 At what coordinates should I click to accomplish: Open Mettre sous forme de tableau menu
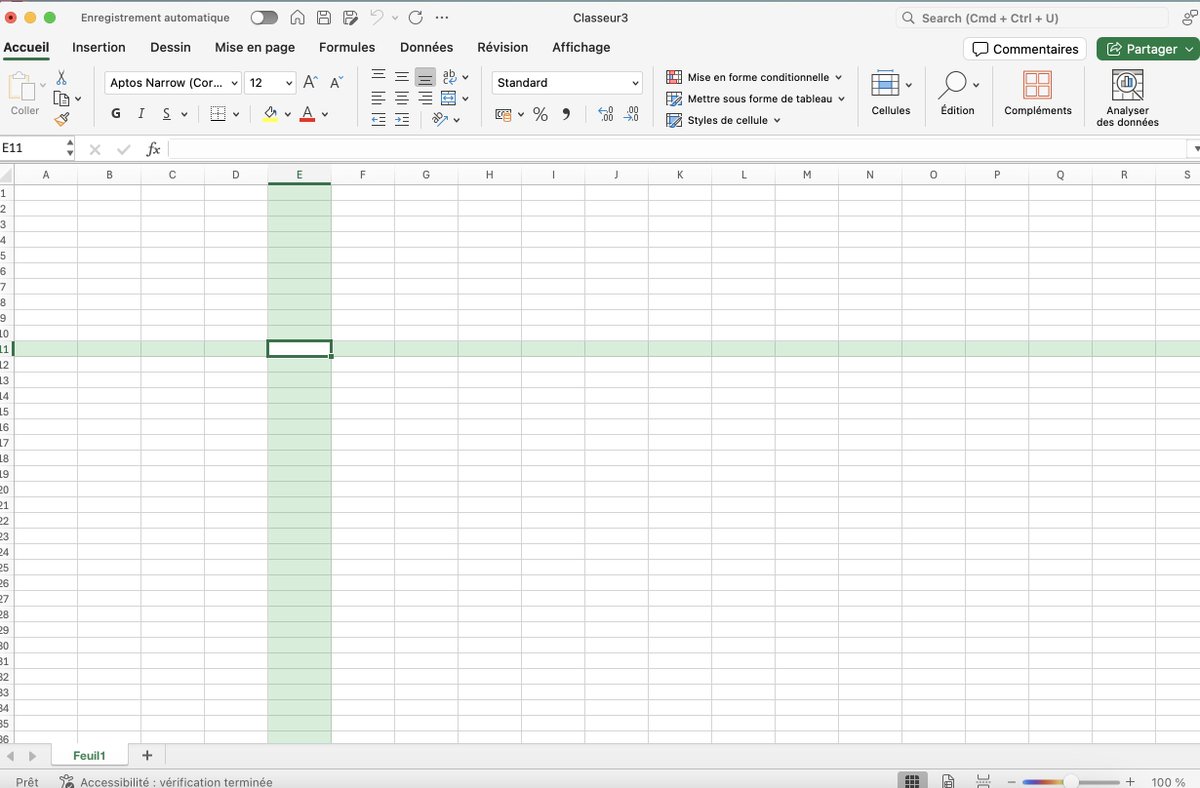tap(756, 99)
